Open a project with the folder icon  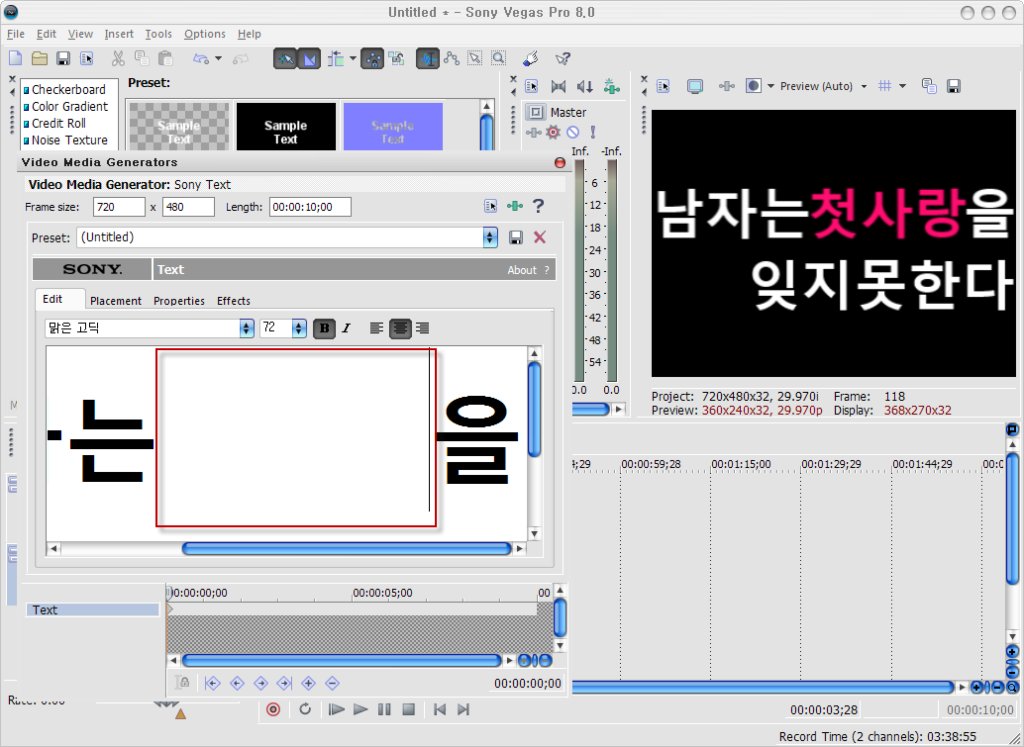click(x=39, y=58)
